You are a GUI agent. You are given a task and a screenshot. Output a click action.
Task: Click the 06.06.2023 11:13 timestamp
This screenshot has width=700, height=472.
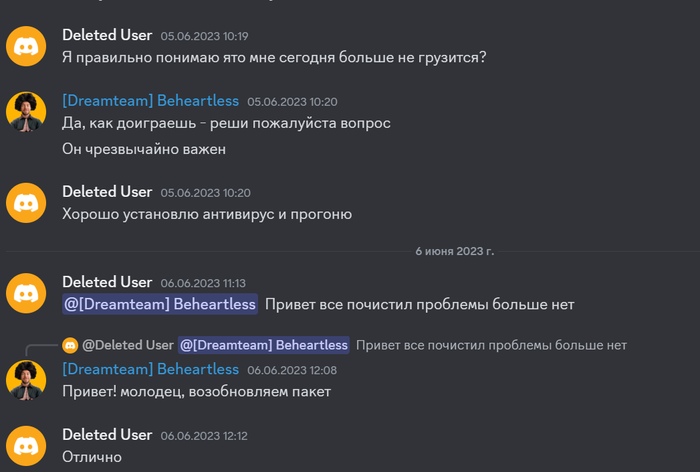point(203,283)
